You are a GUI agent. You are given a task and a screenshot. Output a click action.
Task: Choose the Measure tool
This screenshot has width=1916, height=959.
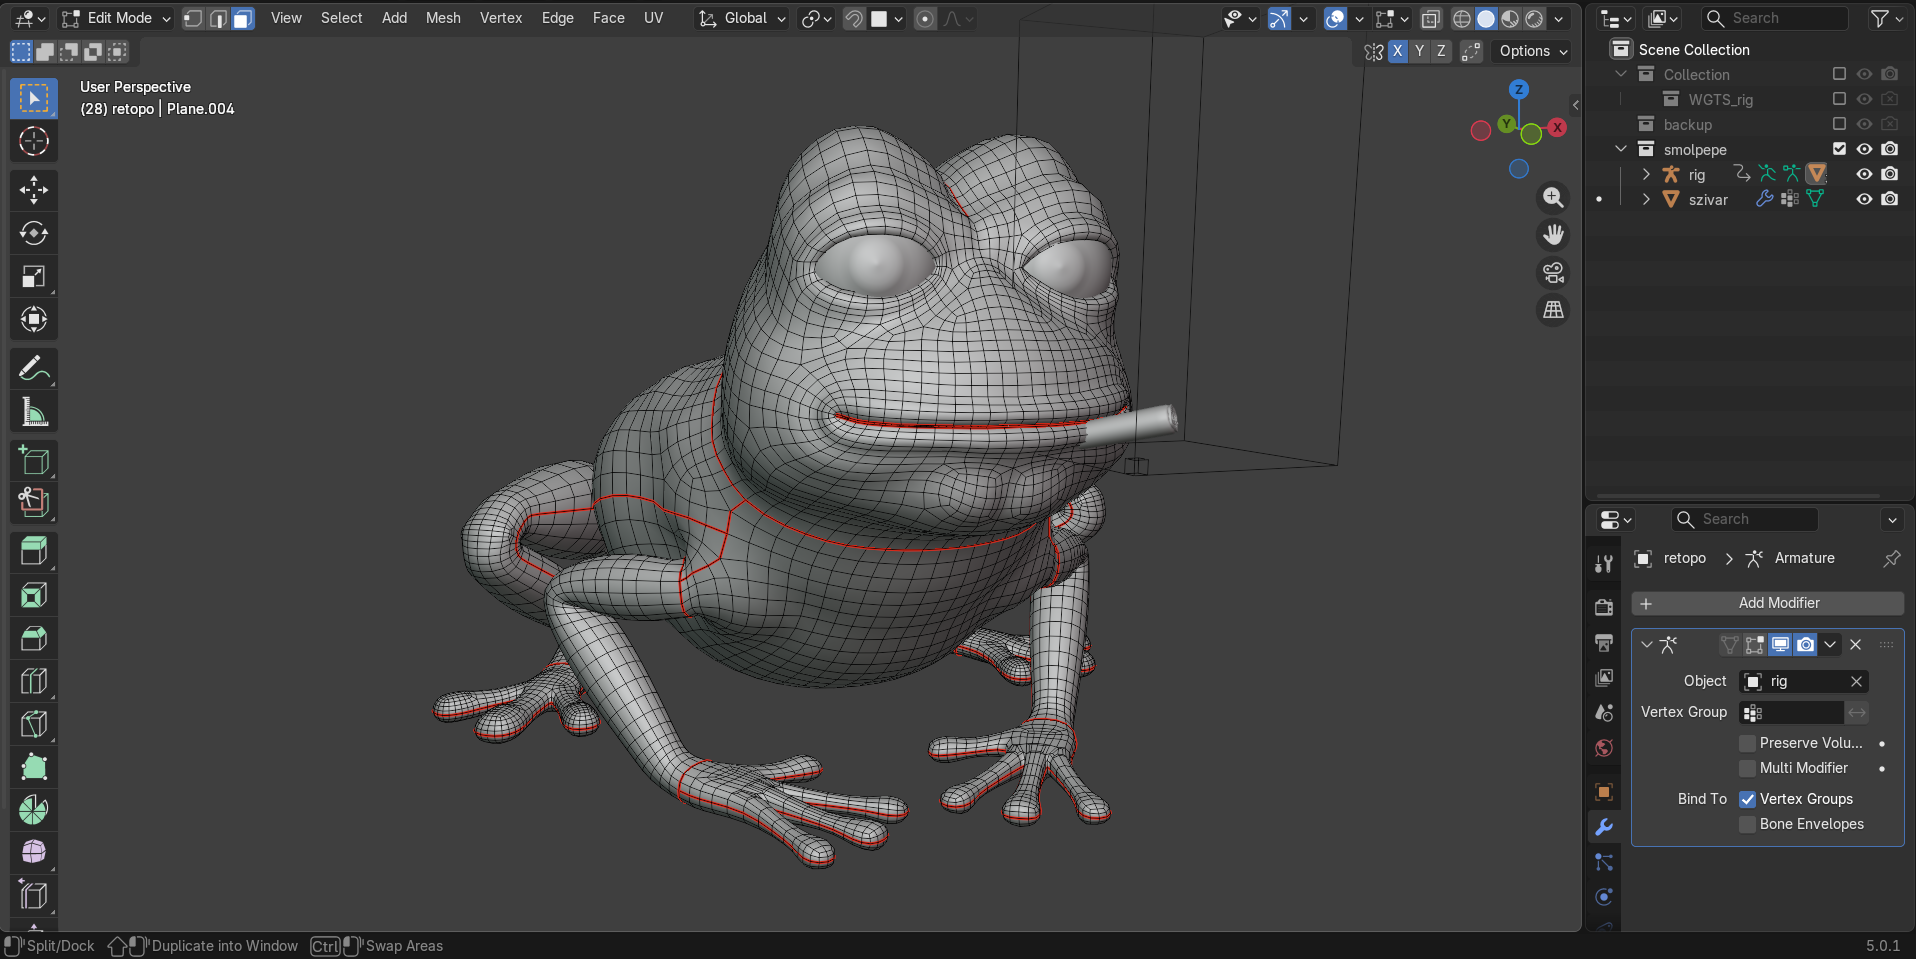[x=34, y=412]
